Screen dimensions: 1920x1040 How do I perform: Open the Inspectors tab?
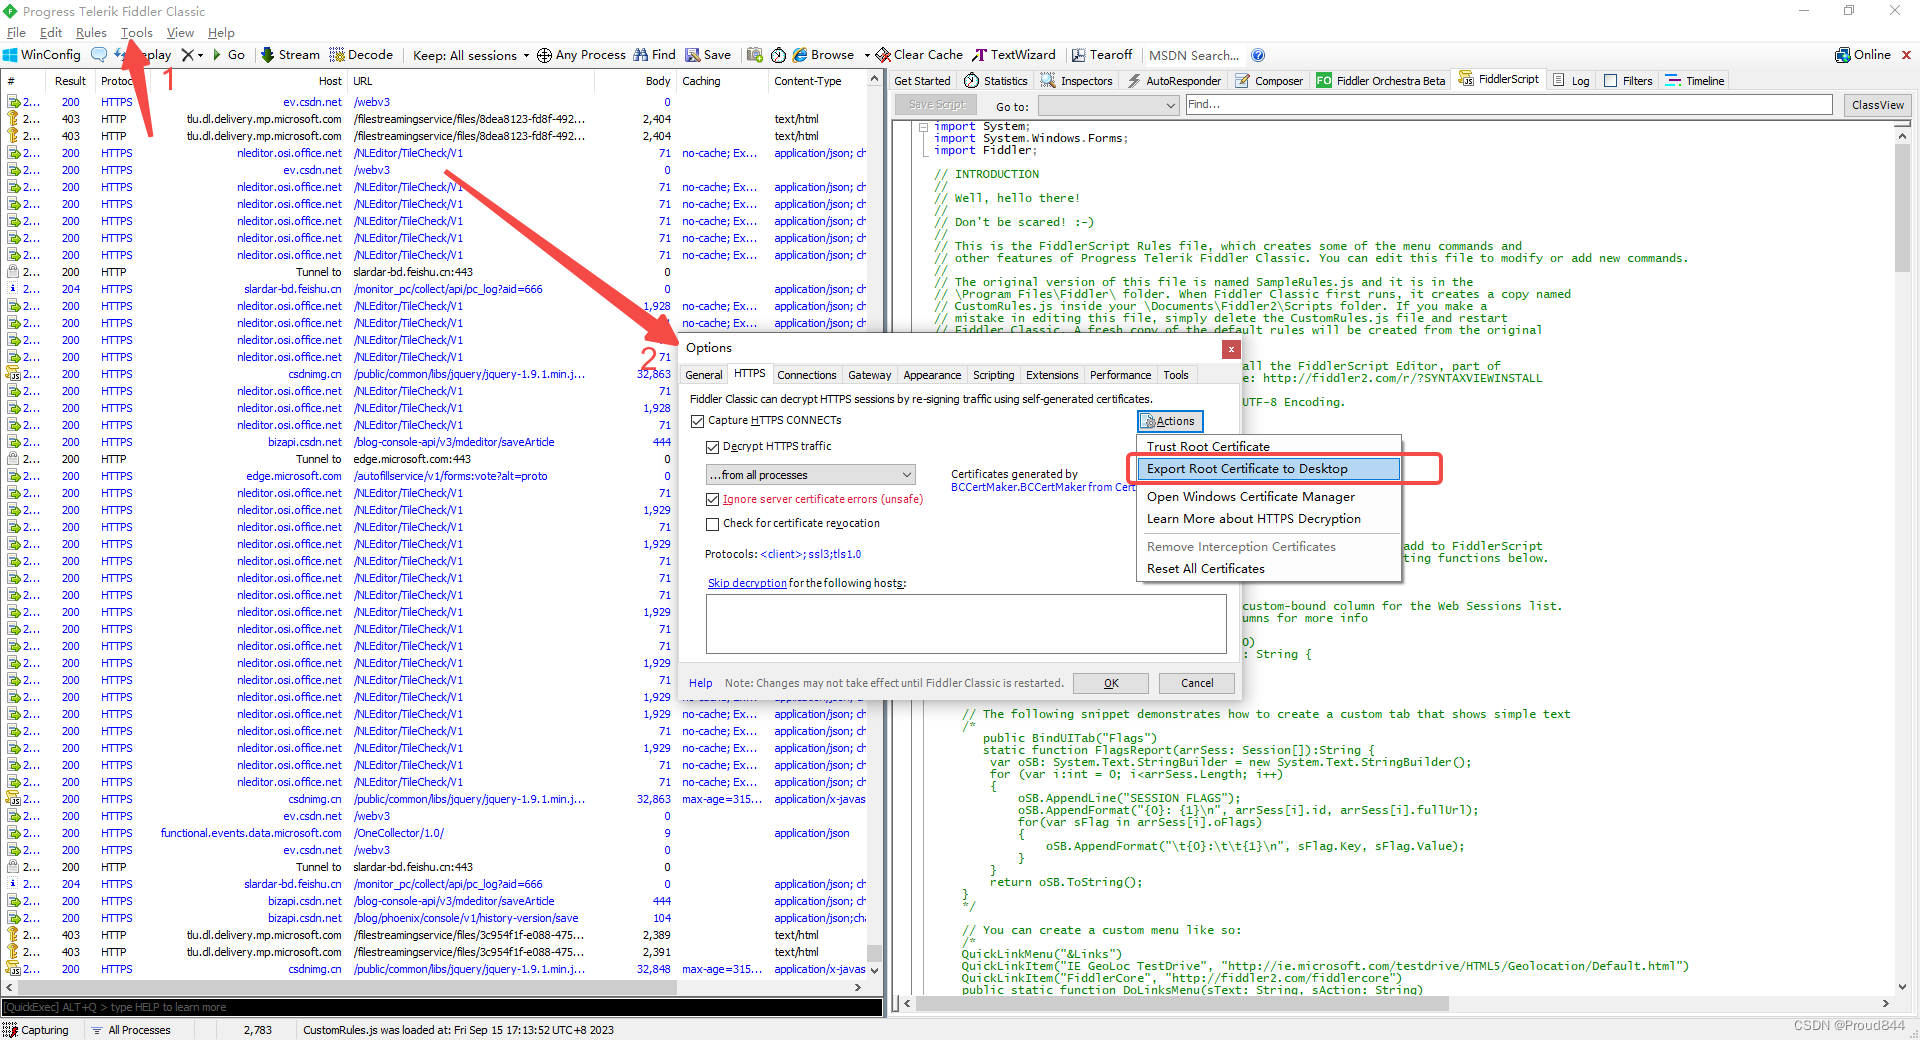[x=1077, y=81]
